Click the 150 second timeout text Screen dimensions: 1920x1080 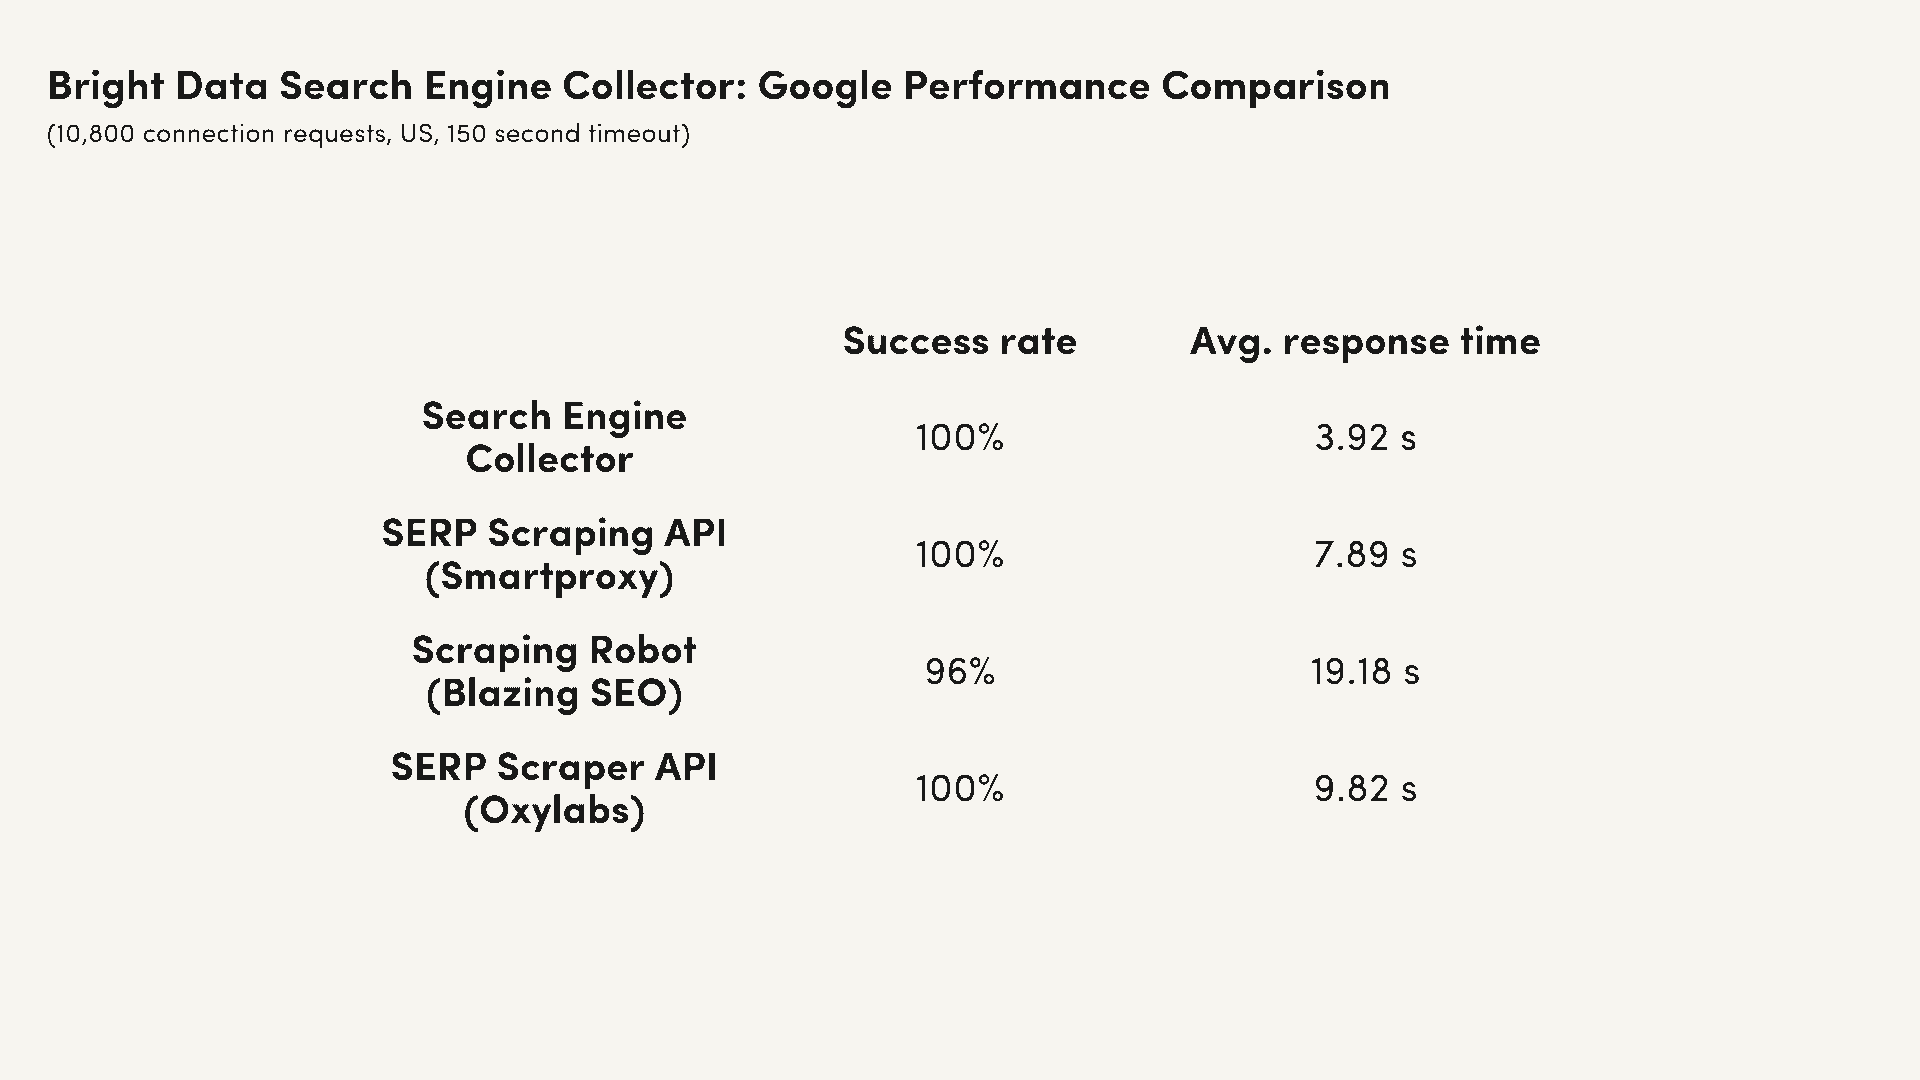tap(564, 134)
